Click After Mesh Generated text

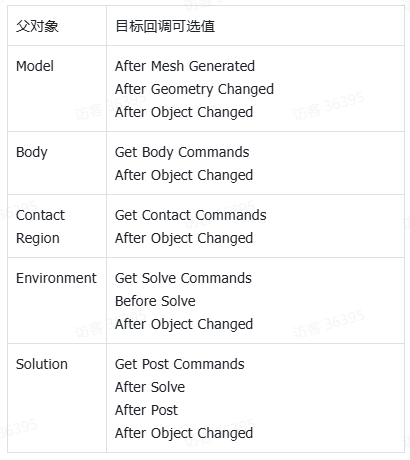pos(185,66)
